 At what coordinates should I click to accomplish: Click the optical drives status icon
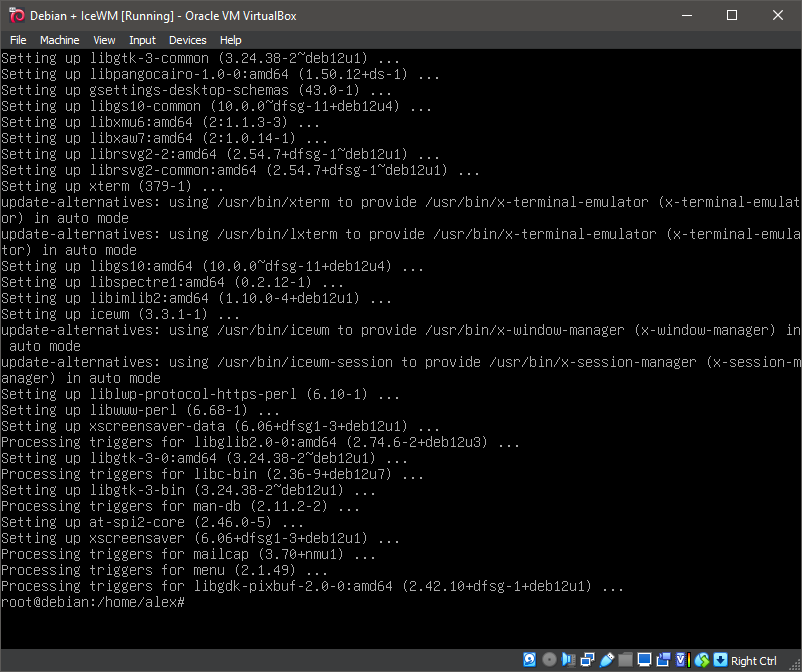(x=549, y=660)
